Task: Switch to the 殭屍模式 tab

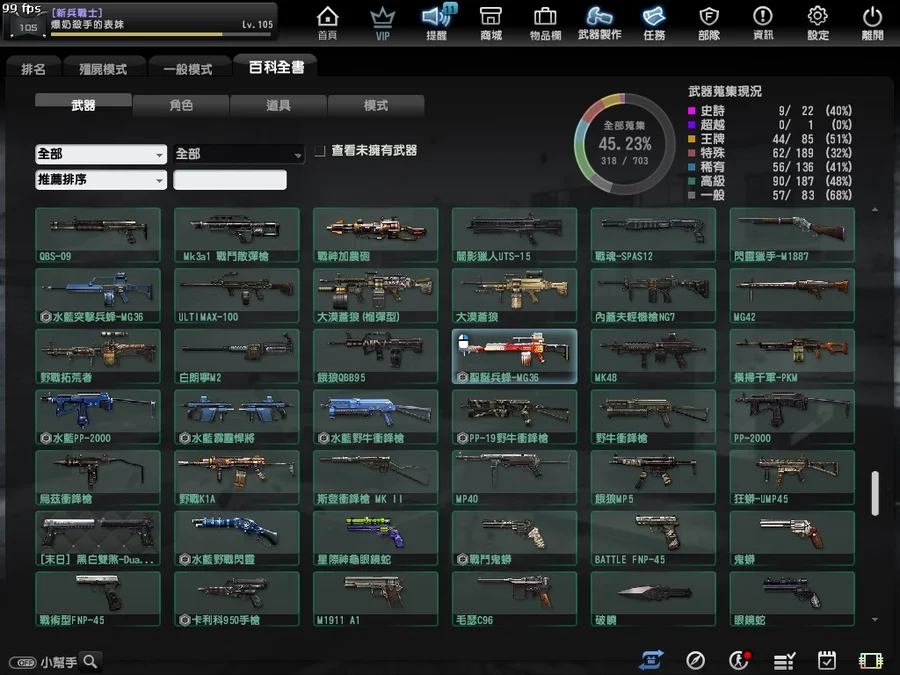Action: [103, 69]
